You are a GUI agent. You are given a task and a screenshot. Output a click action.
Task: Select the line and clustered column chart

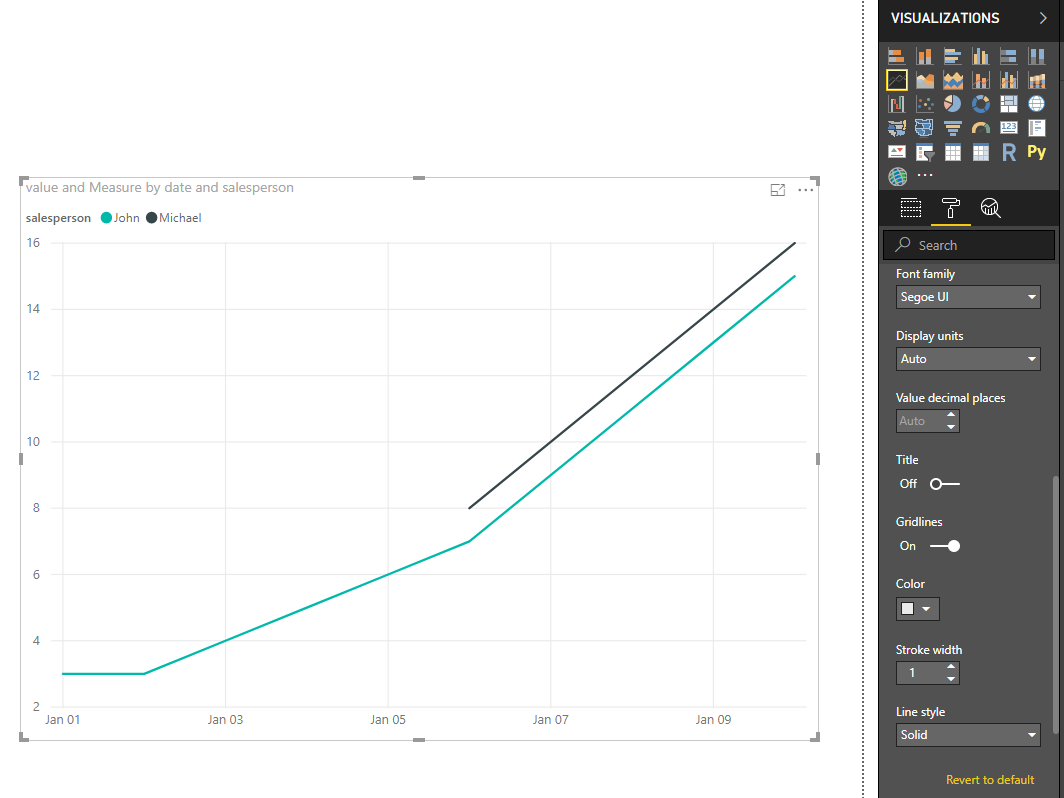(1009, 80)
